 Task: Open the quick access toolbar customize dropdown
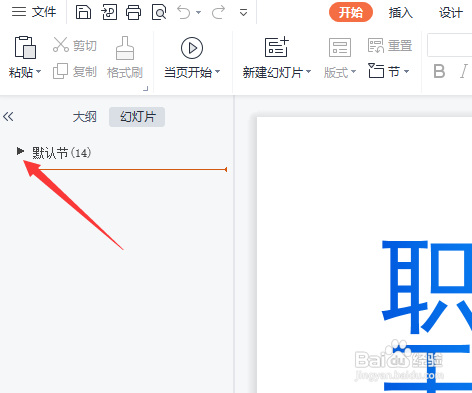pyautogui.click(x=244, y=13)
